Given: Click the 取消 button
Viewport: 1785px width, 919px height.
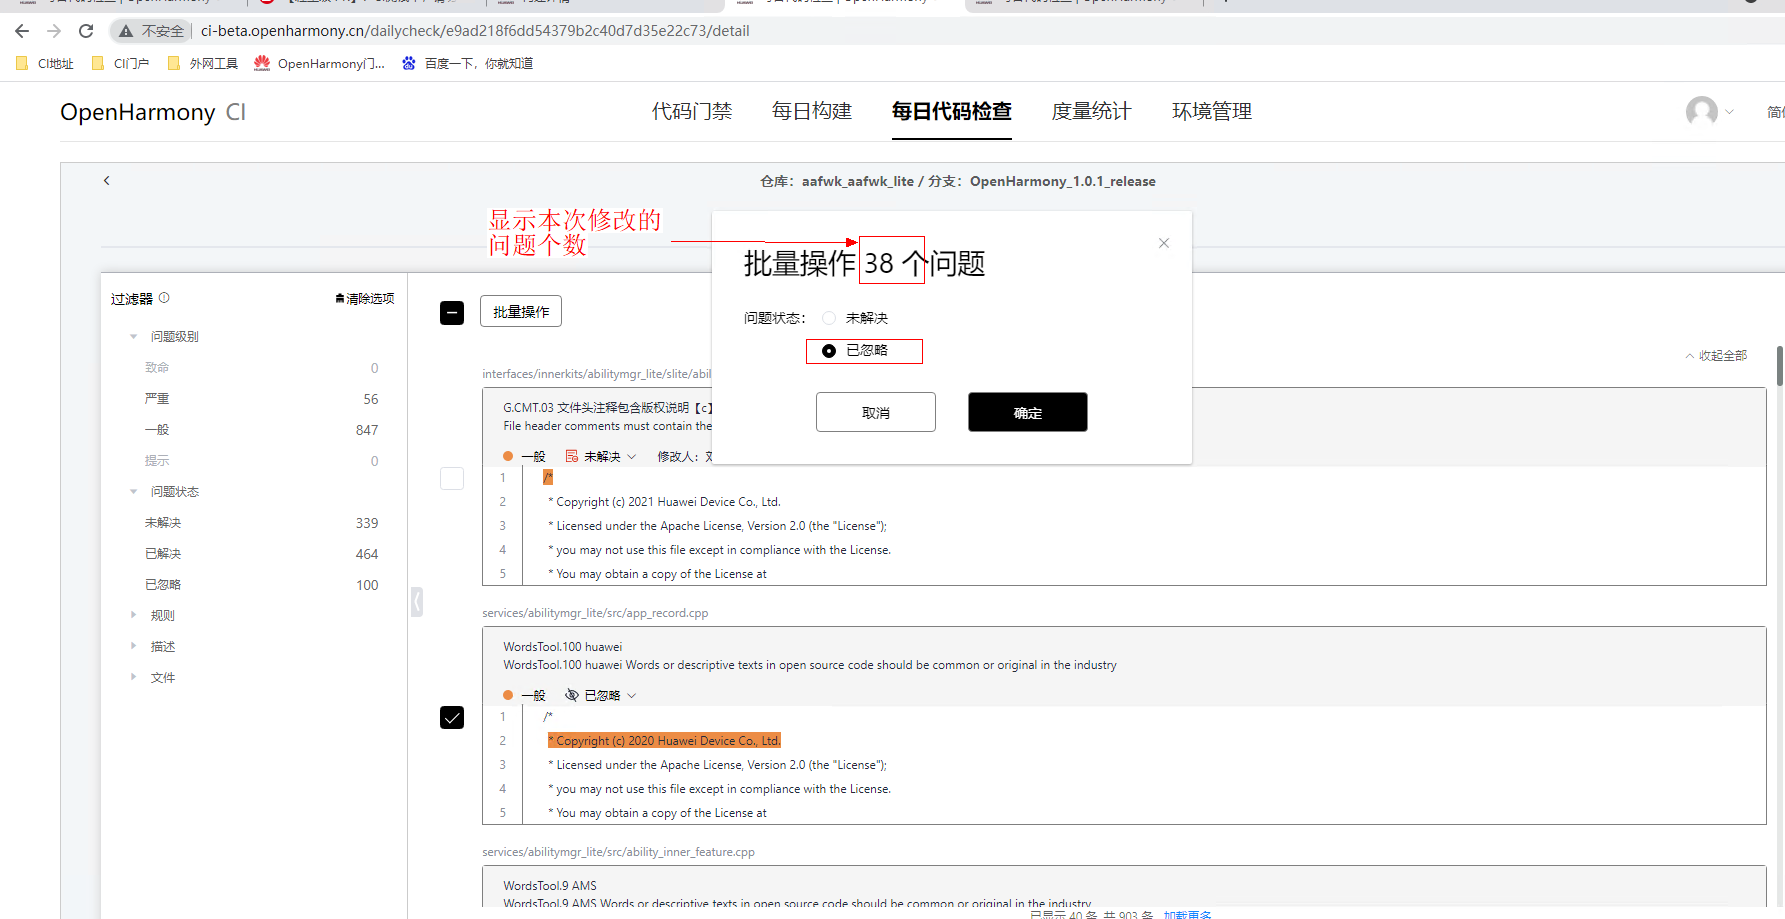Looking at the screenshot, I should tap(876, 412).
